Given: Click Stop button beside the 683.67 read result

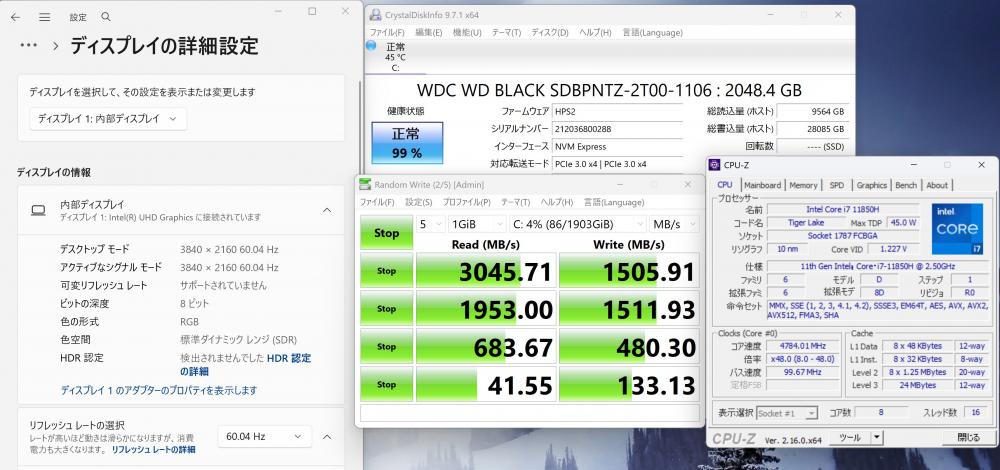Looking at the screenshot, I should [386, 346].
